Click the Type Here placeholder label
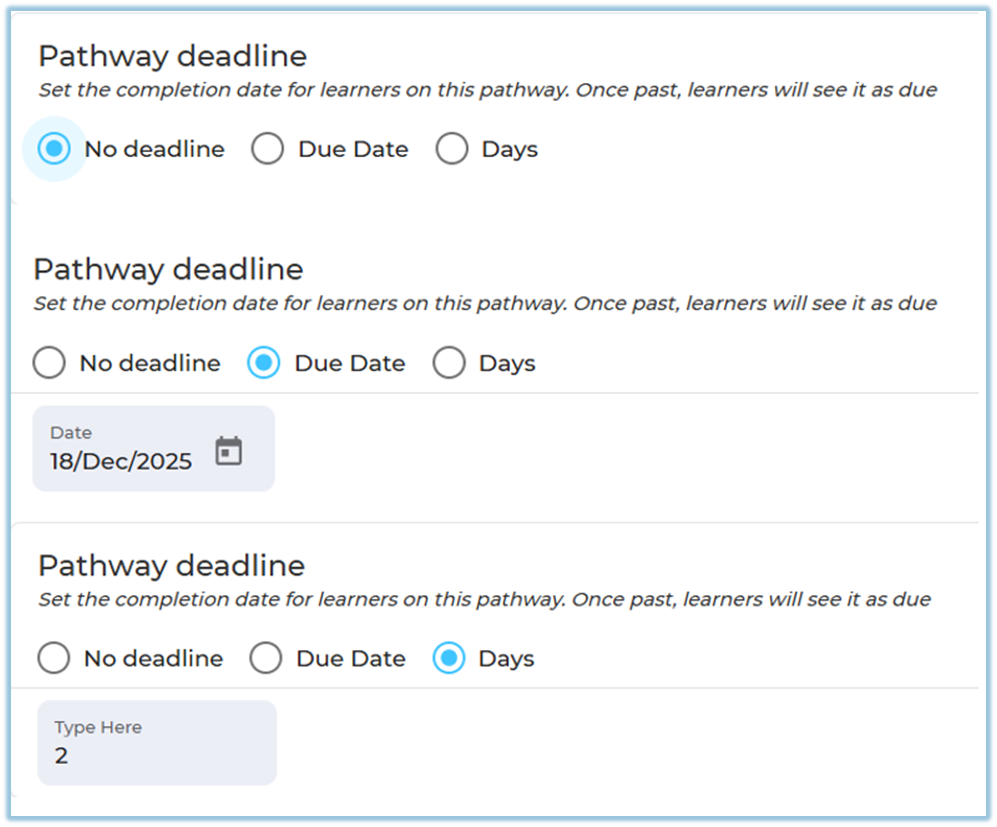 click(x=98, y=727)
